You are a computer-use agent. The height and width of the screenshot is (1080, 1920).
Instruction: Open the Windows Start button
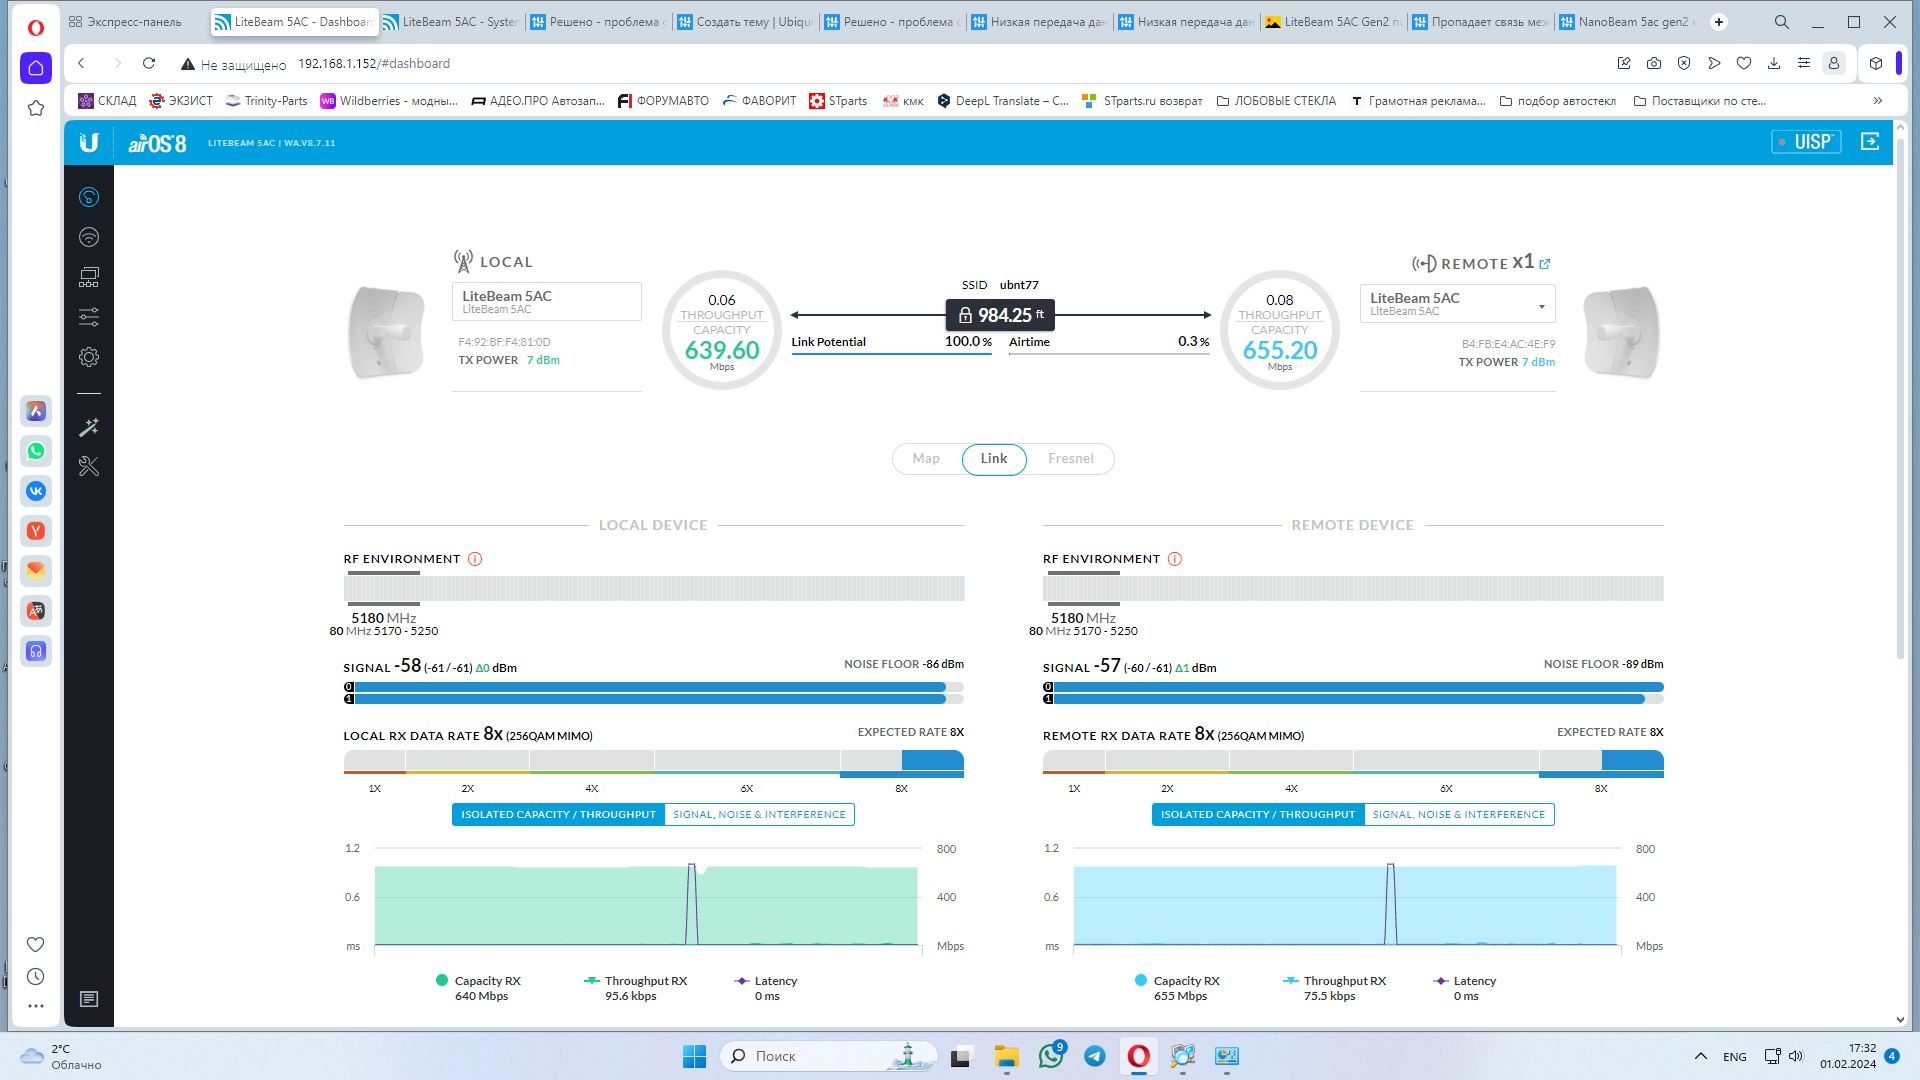[694, 1056]
